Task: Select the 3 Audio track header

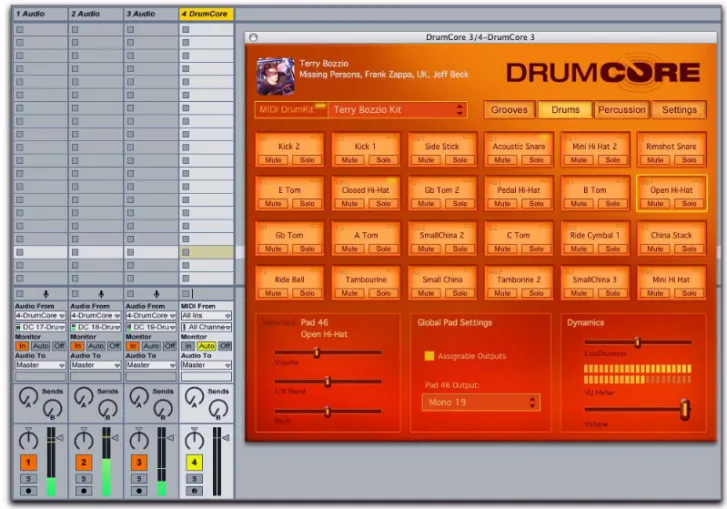Action: pos(151,14)
